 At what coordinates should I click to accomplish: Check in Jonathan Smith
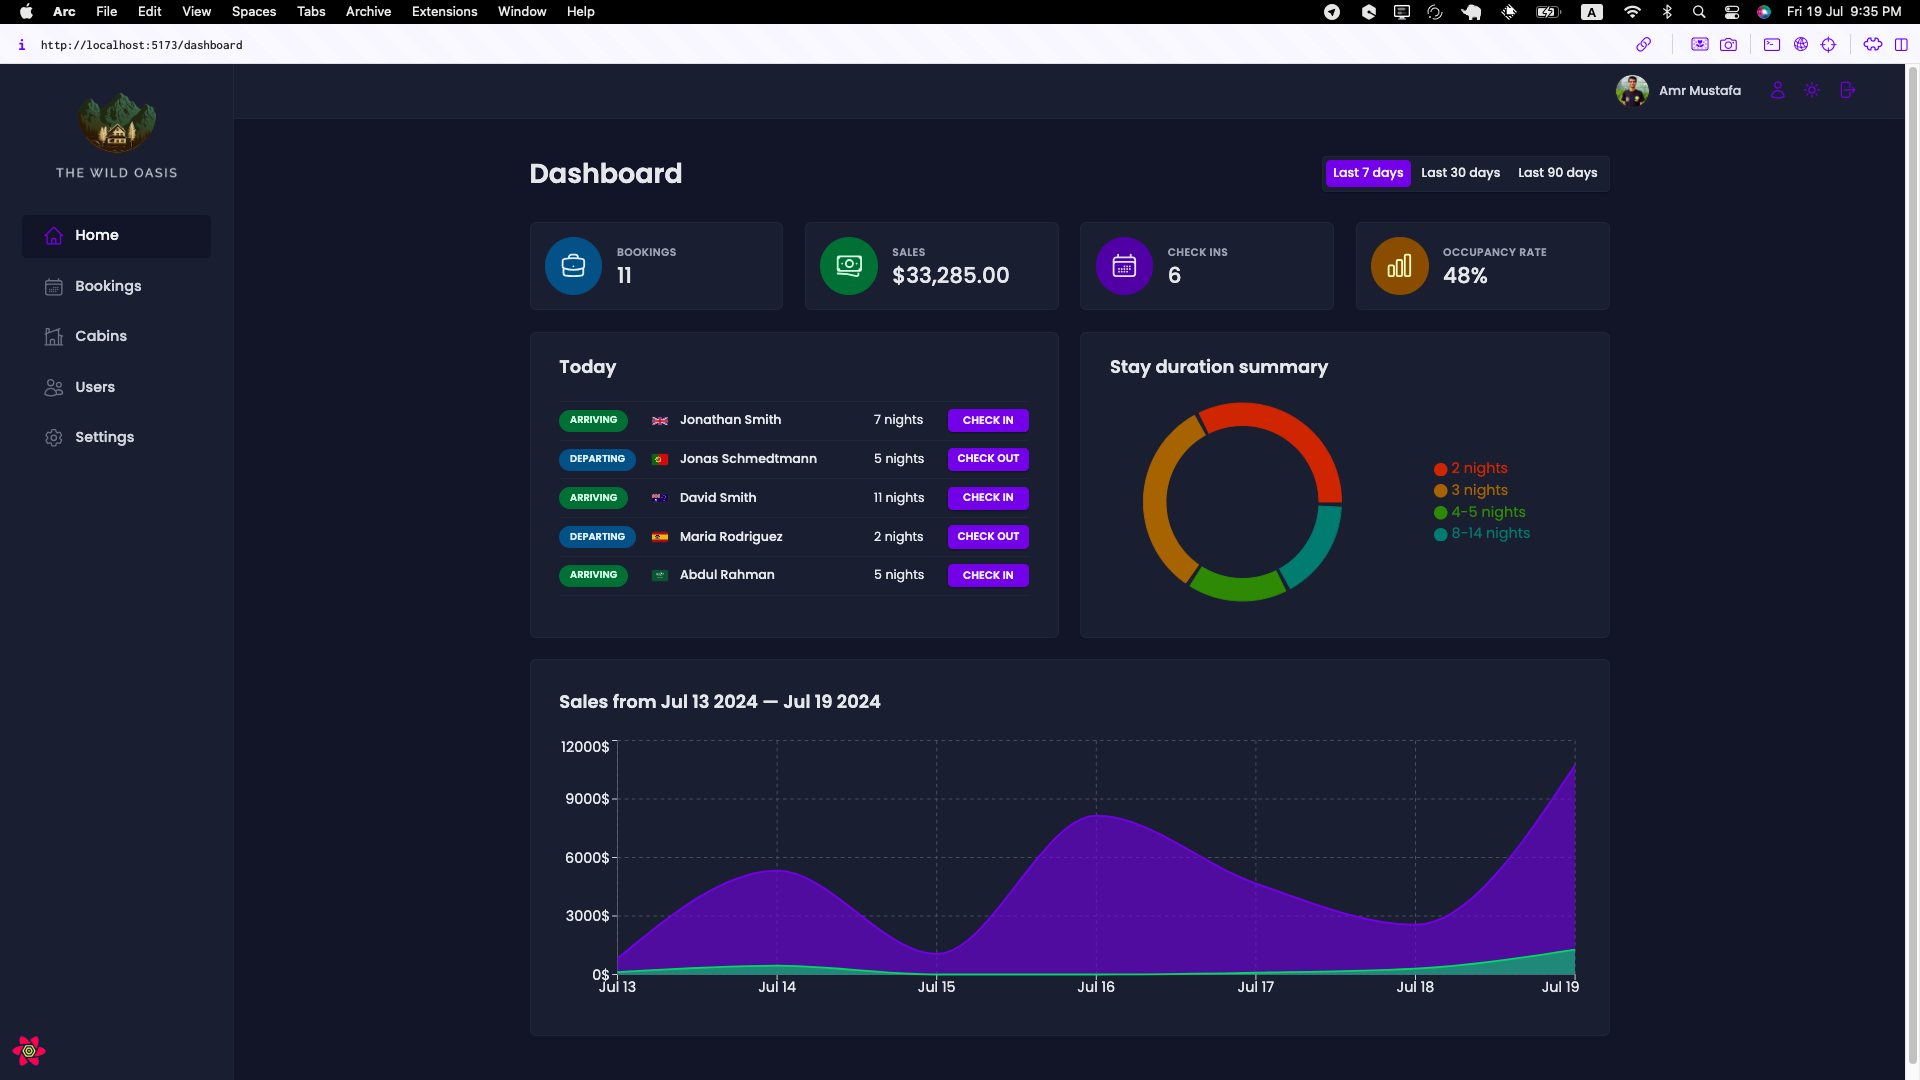click(x=987, y=420)
